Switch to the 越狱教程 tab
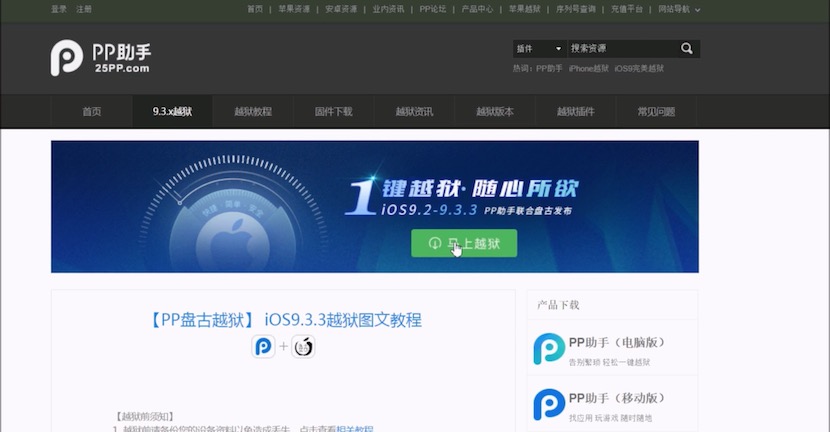 253,112
